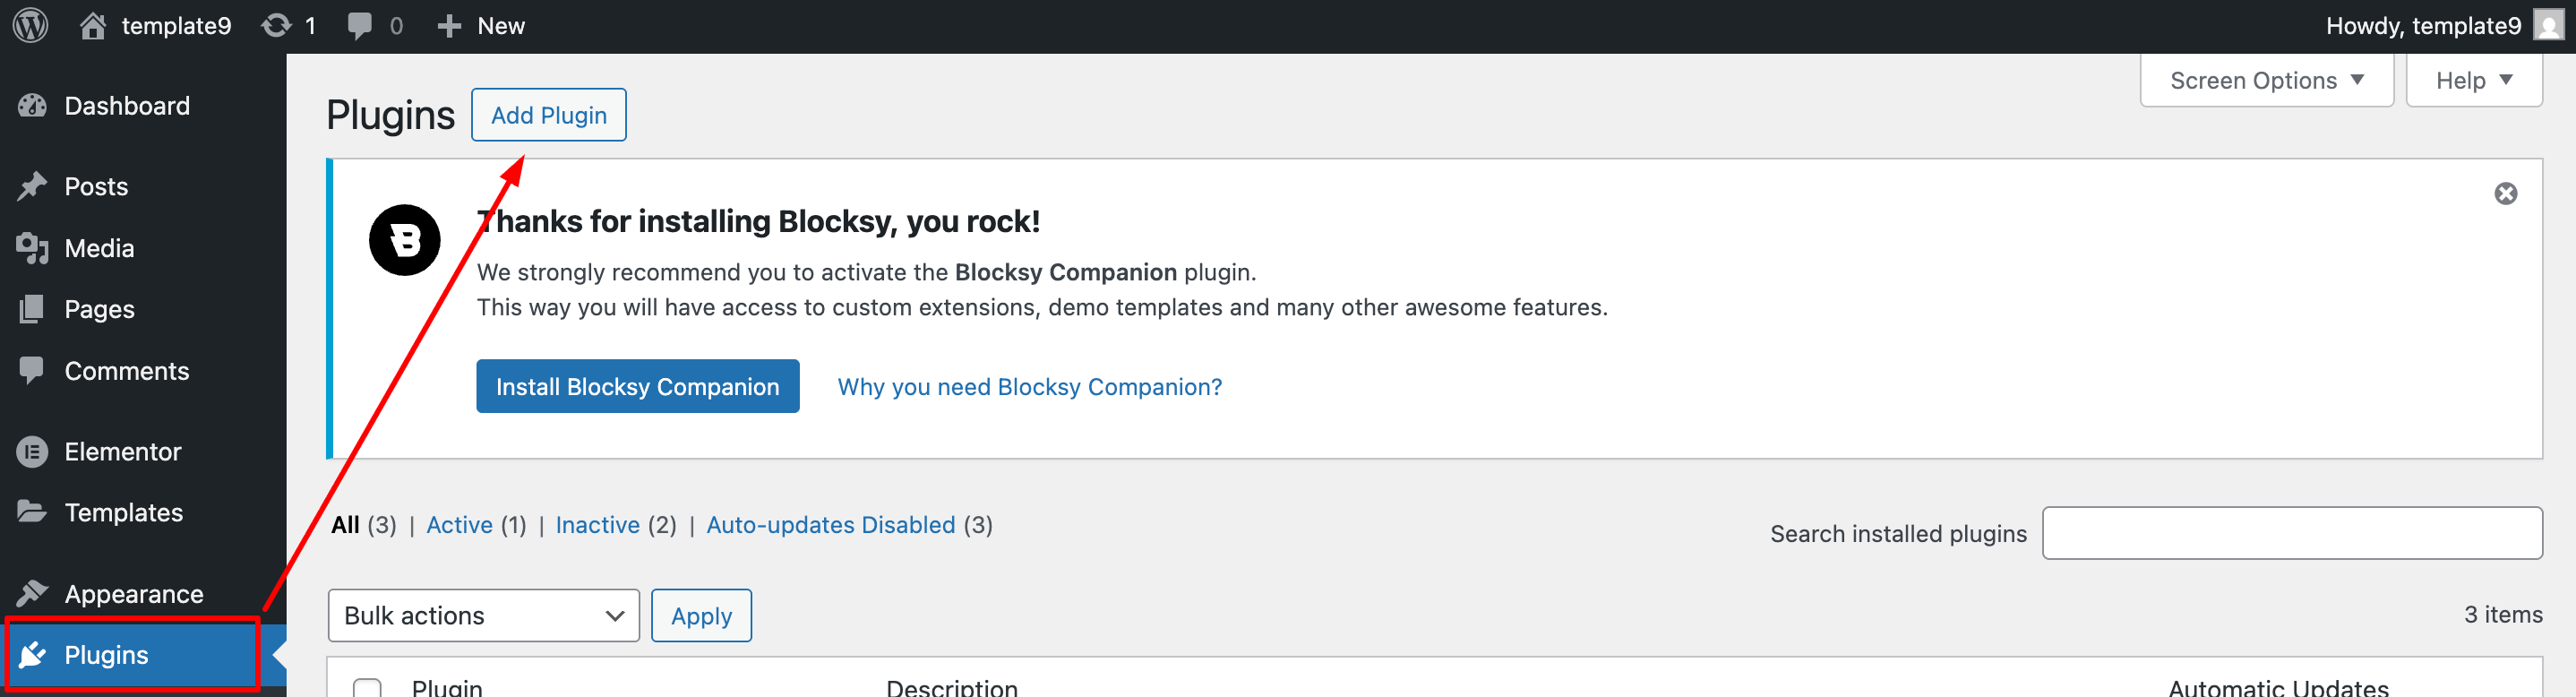This screenshot has width=2576, height=697.
Task: Expand the Help panel
Action: pyautogui.click(x=2473, y=81)
